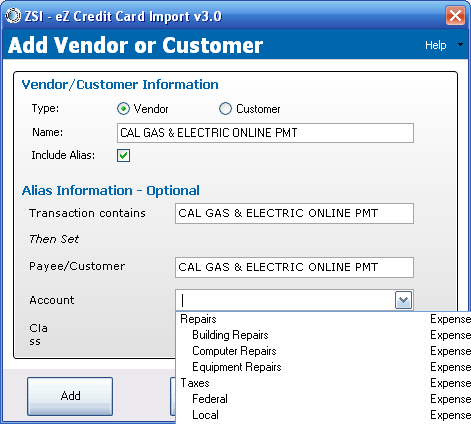This screenshot has height=424, width=471.
Task: Select the Customer radio button
Action: (x=225, y=109)
